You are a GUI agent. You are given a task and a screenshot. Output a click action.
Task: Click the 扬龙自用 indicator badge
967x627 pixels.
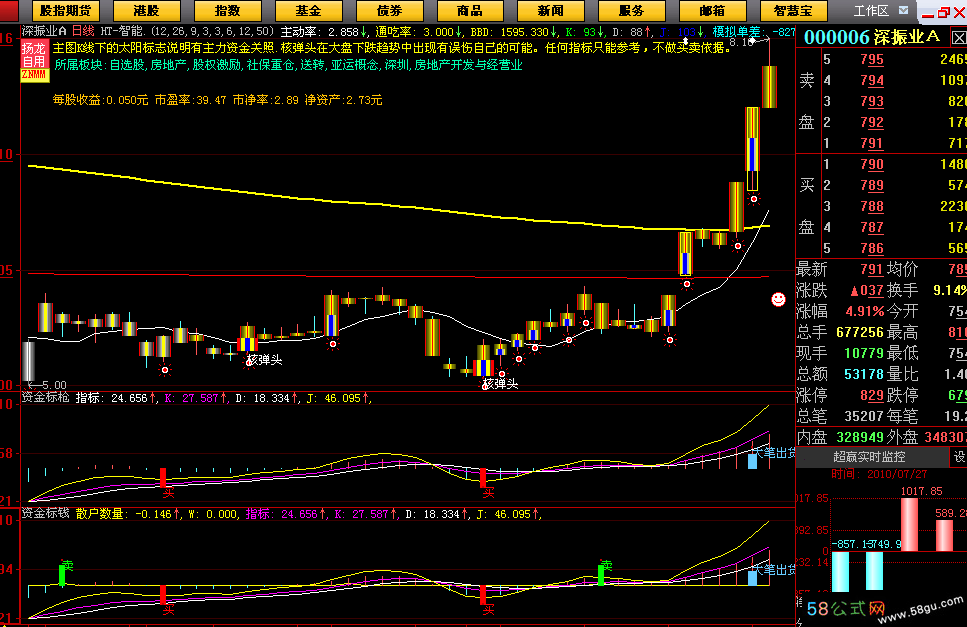[x=34, y=61]
